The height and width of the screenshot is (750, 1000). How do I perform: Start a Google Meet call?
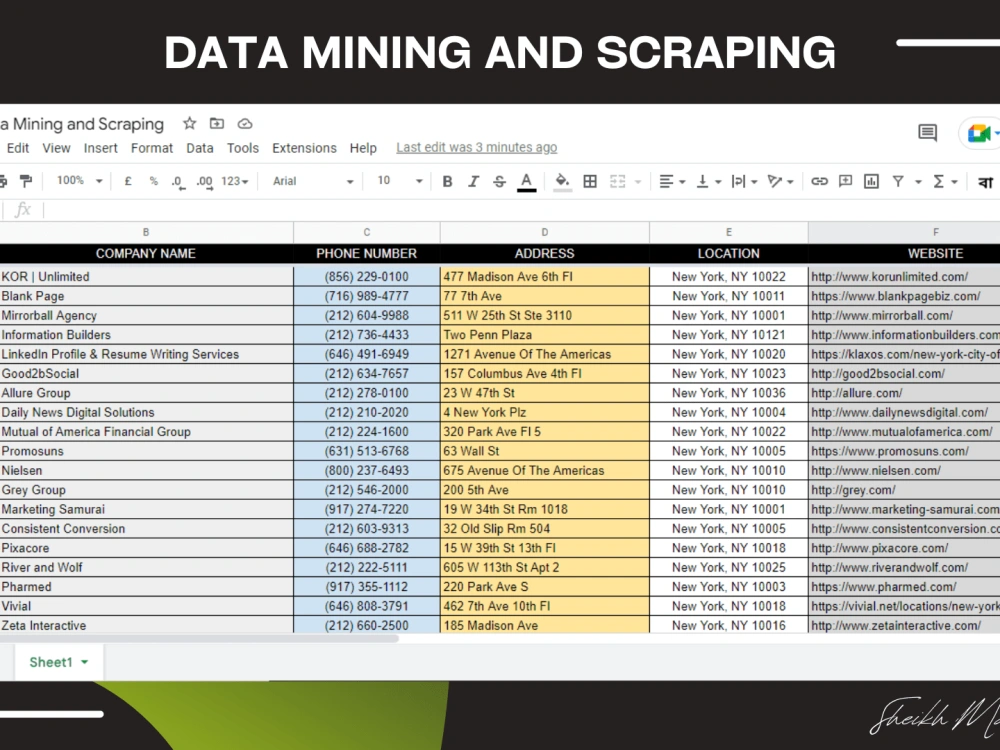pos(981,133)
